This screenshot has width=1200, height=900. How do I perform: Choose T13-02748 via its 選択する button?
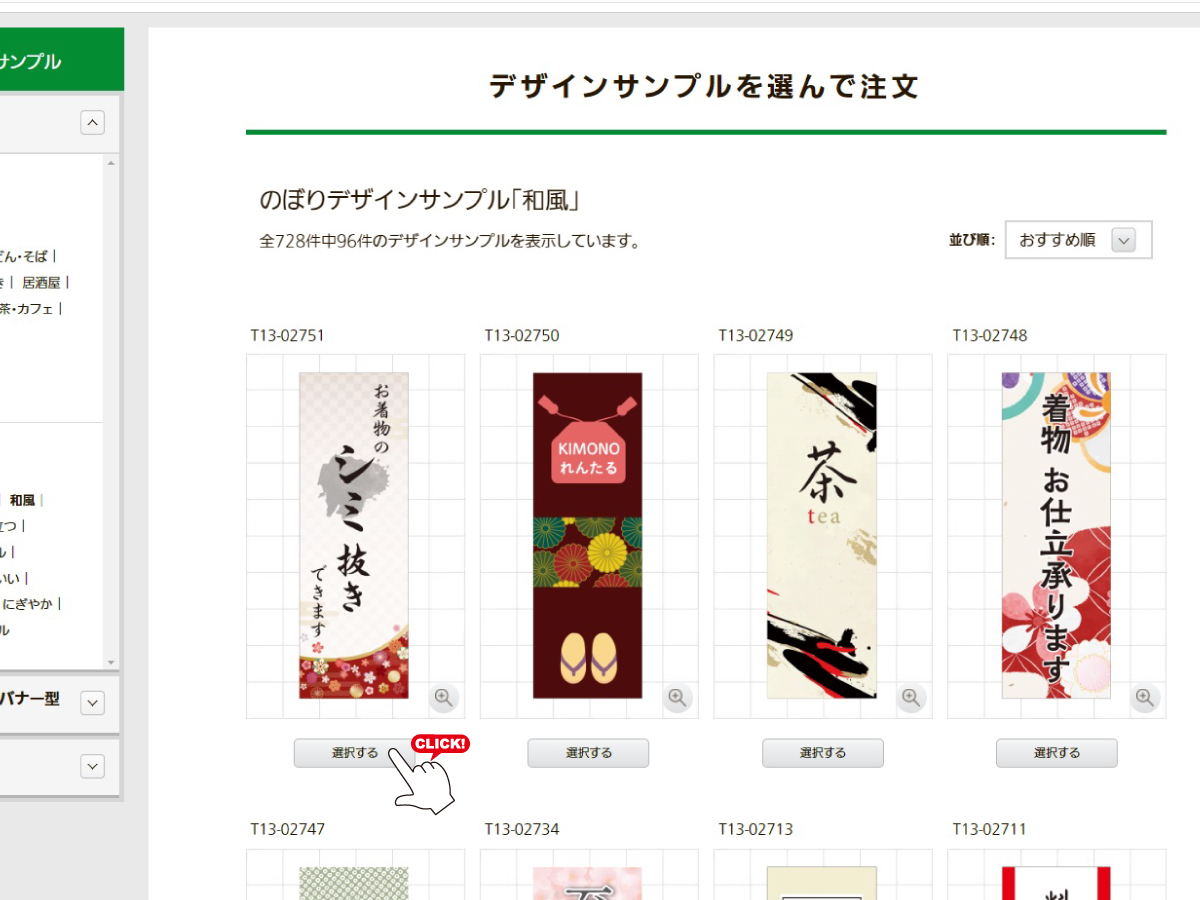point(1056,753)
